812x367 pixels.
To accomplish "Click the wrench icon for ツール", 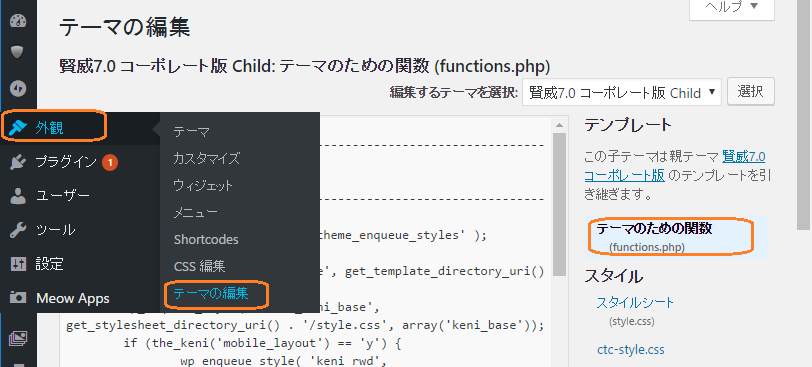I will 18,230.
